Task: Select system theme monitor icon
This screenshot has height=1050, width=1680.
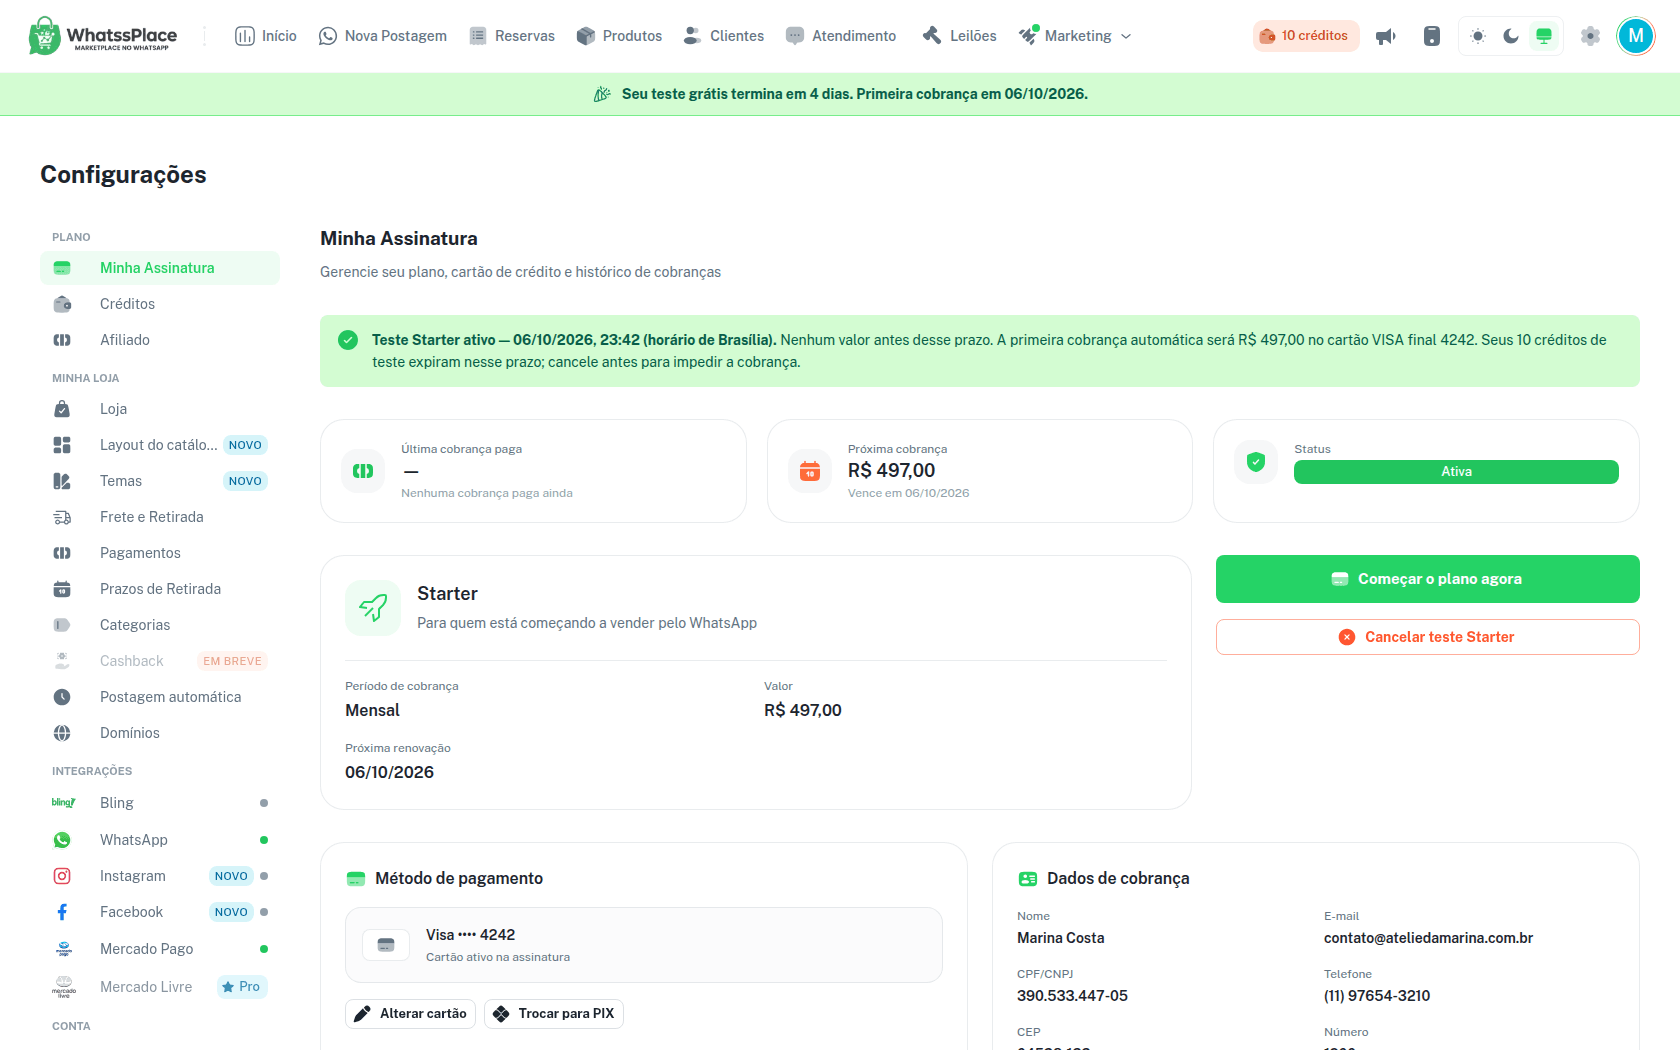Action: pos(1544,36)
